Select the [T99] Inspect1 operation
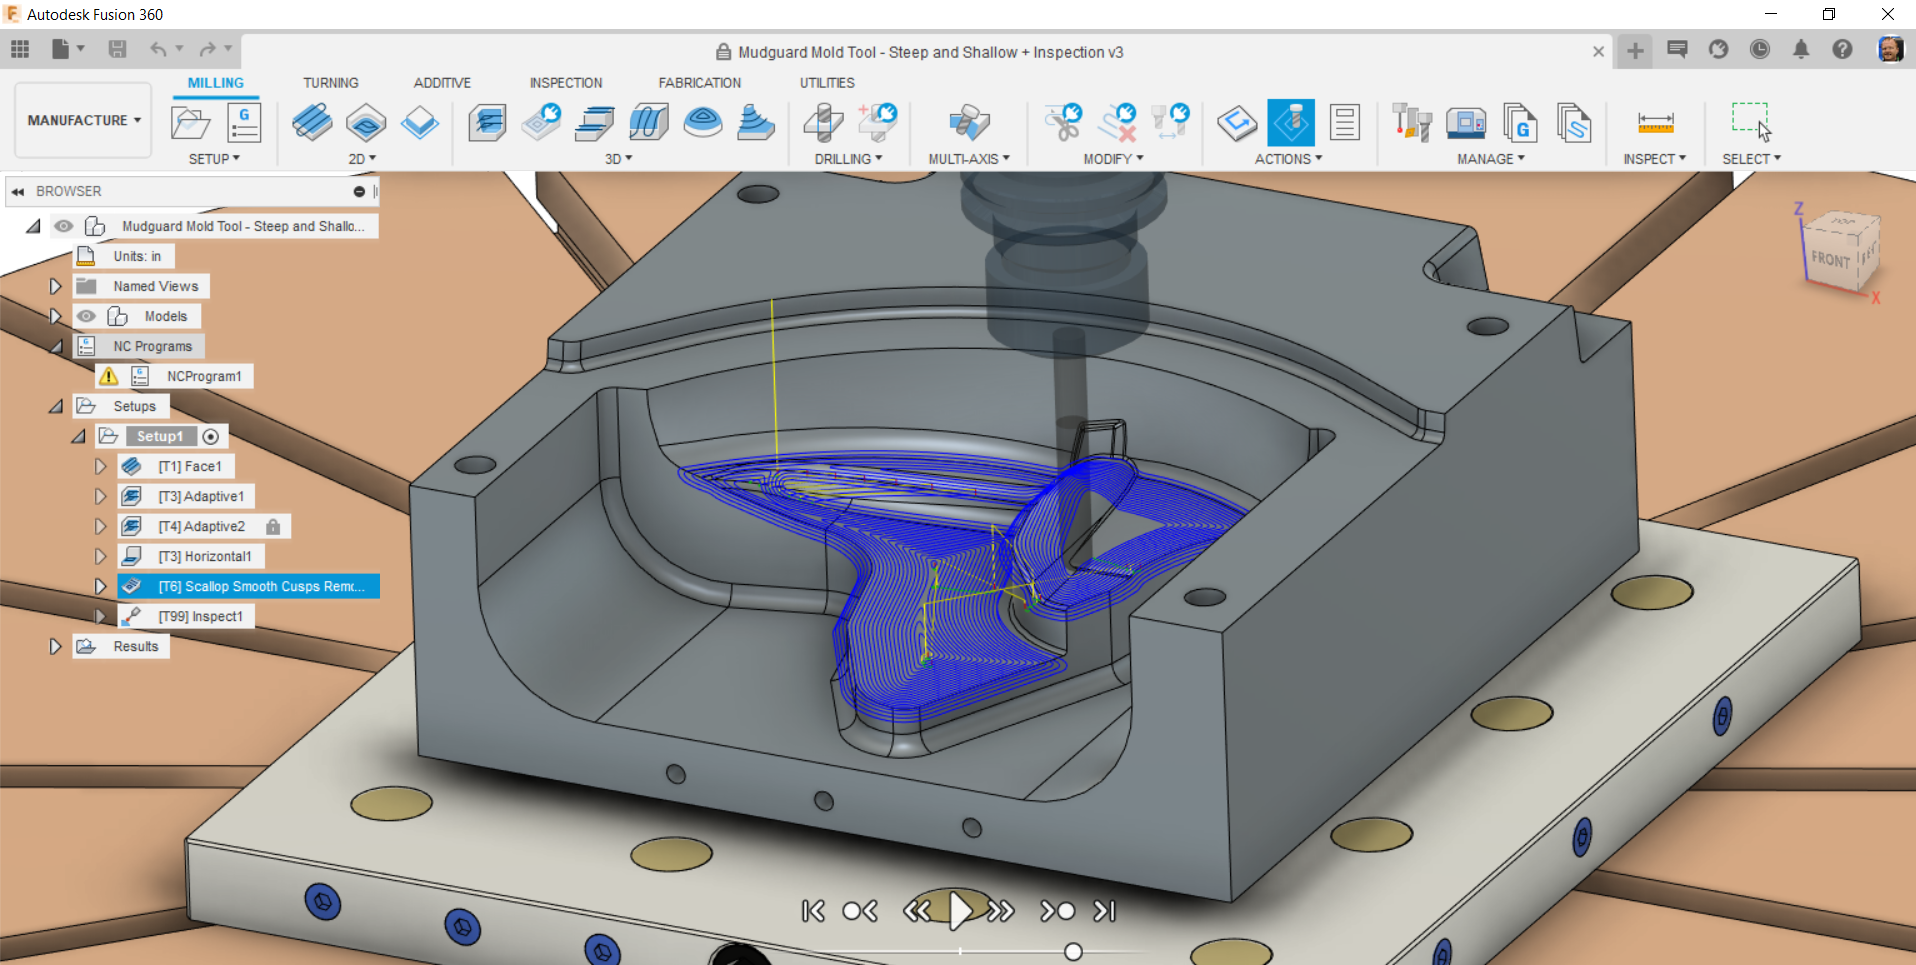This screenshot has width=1916, height=965. click(x=200, y=616)
